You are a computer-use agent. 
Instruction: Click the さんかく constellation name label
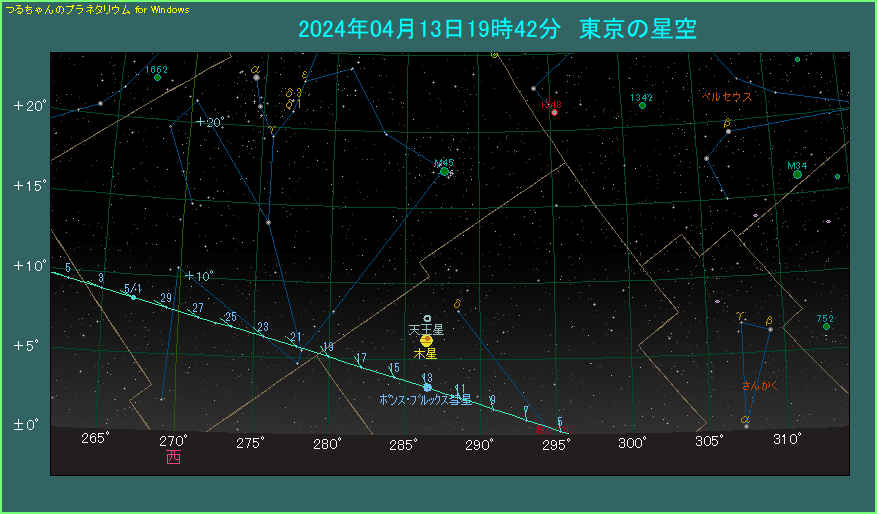point(759,385)
